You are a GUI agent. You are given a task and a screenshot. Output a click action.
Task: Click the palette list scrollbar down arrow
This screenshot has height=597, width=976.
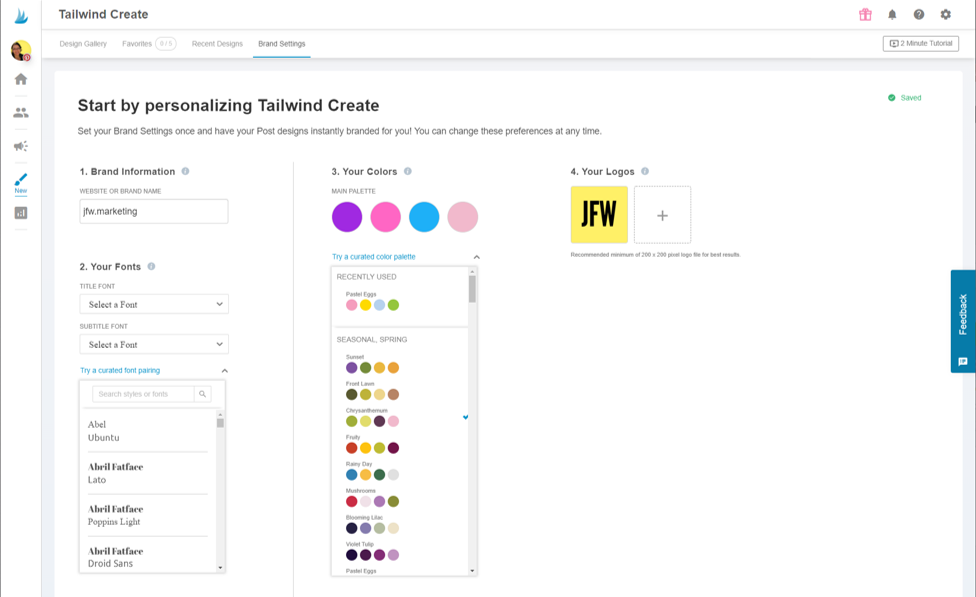472,571
